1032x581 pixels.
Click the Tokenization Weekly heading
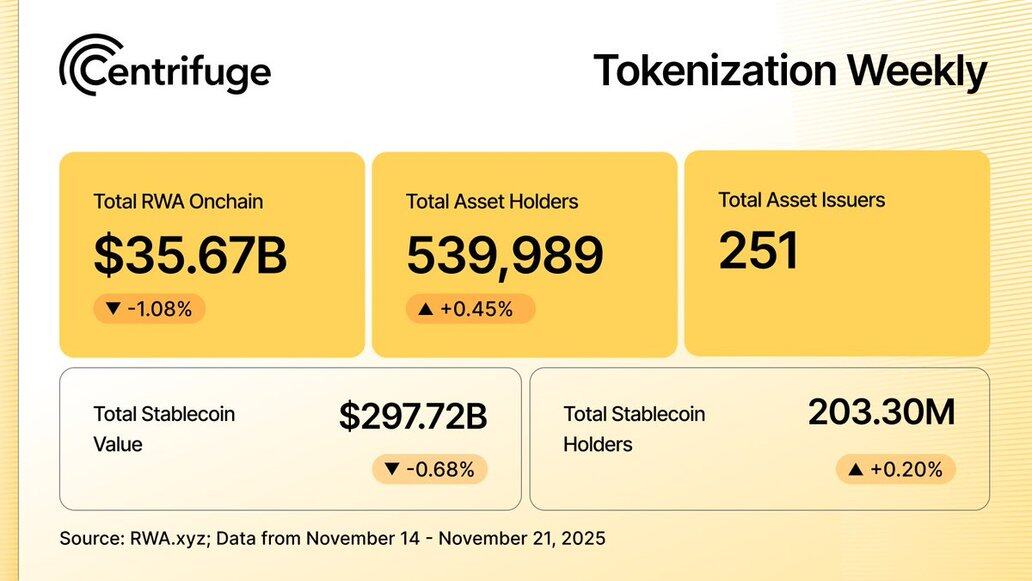790,71
